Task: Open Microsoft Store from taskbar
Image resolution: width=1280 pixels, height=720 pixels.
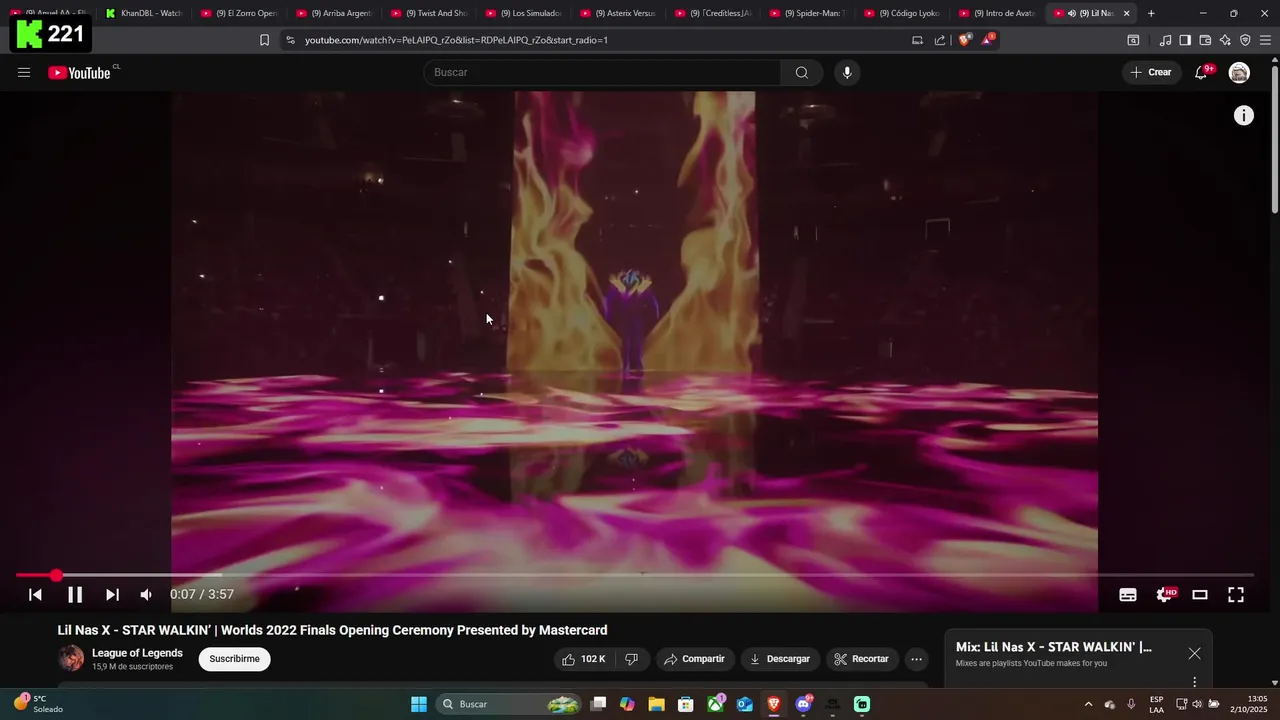Action: click(686, 704)
